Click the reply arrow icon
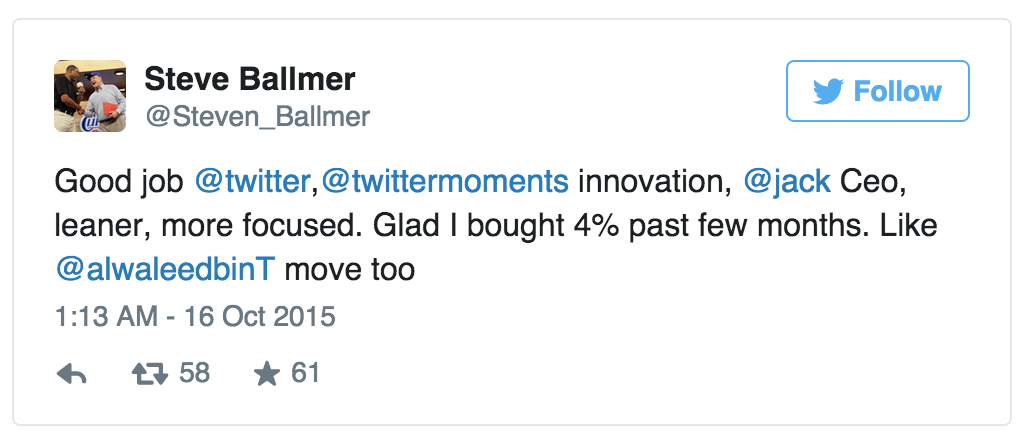This screenshot has height=448, width=1028. (72, 374)
